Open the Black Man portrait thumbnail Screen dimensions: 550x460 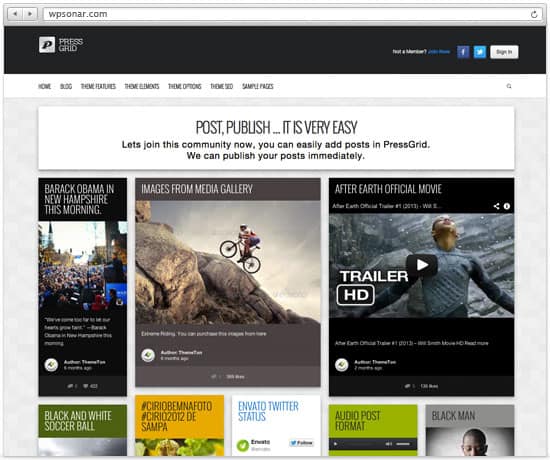point(470,442)
